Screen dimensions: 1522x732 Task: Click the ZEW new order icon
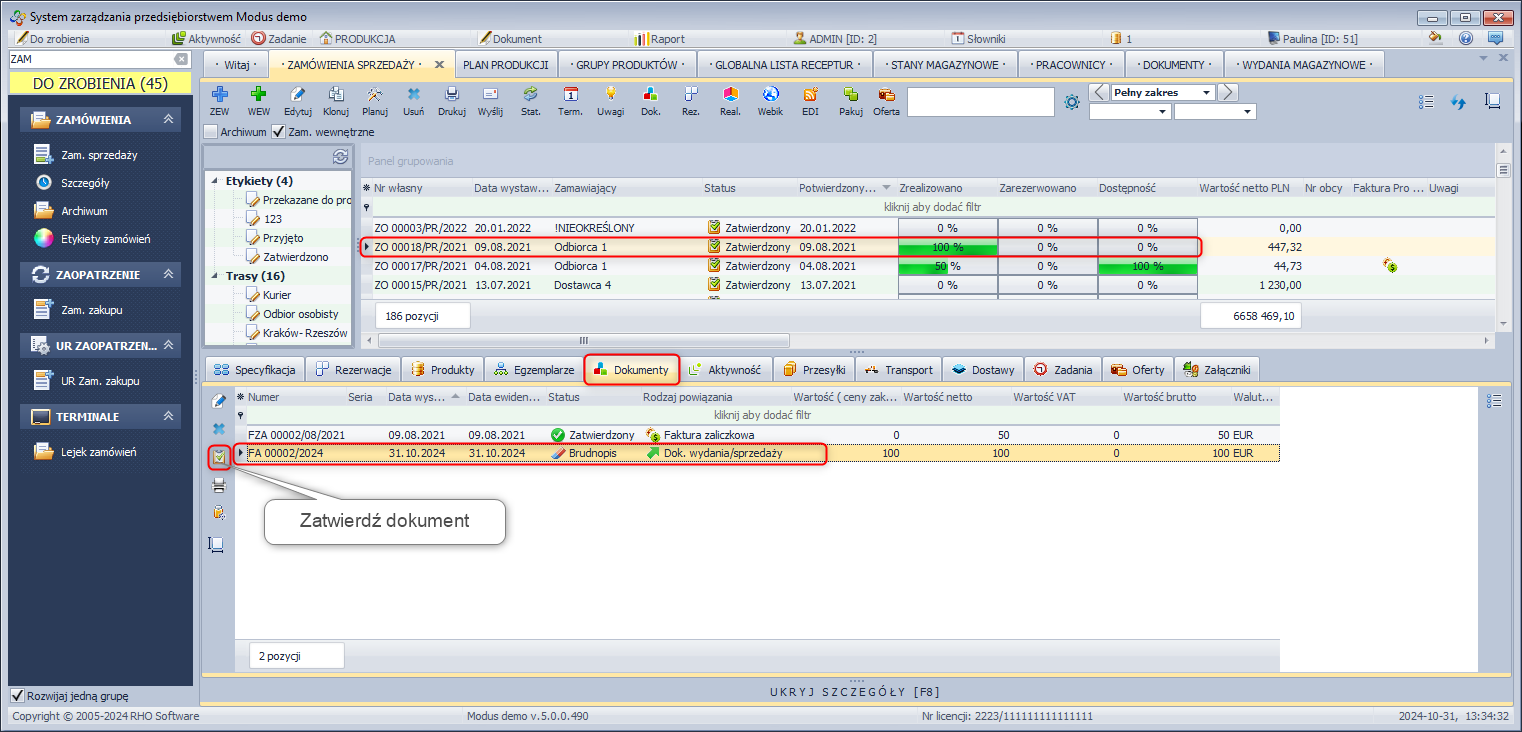[220, 95]
